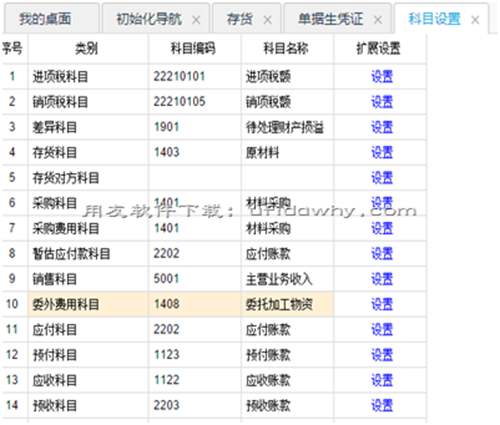500x425 pixels.
Task: Click 设置 link in row 6 采购科目
Action: point(382,203)
